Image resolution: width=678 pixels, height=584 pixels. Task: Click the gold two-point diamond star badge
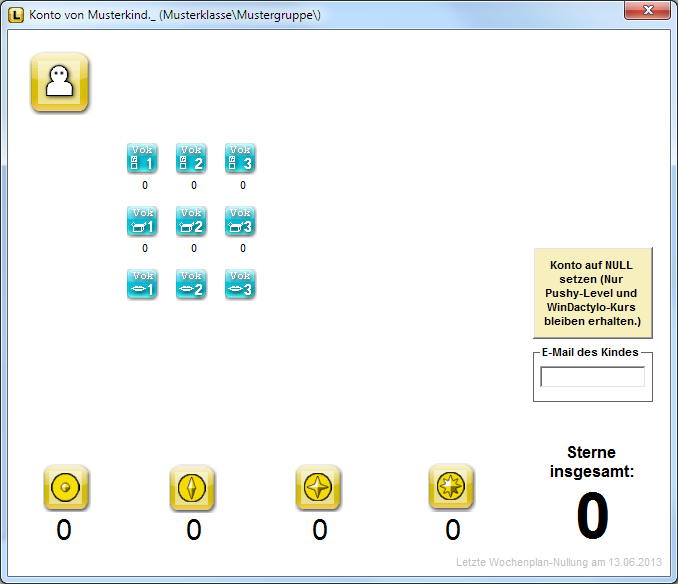[192, 488]
